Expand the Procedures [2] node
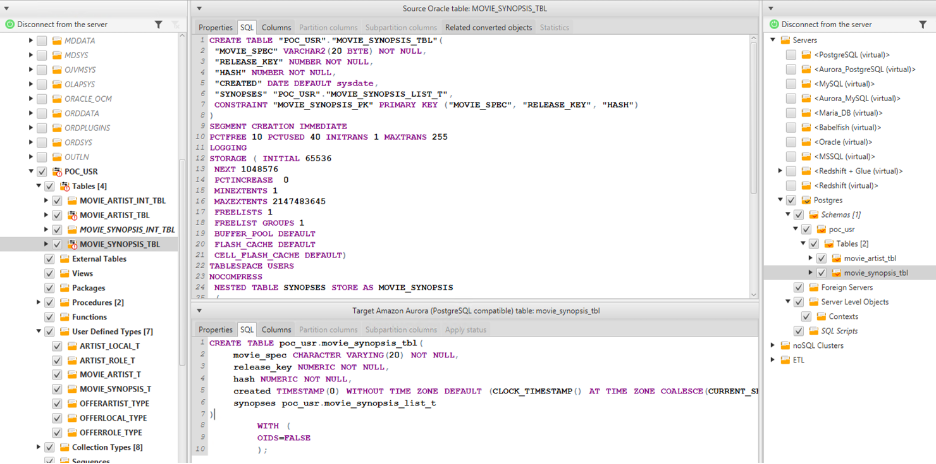Screen dimensions: 936x464 (39, 302)
